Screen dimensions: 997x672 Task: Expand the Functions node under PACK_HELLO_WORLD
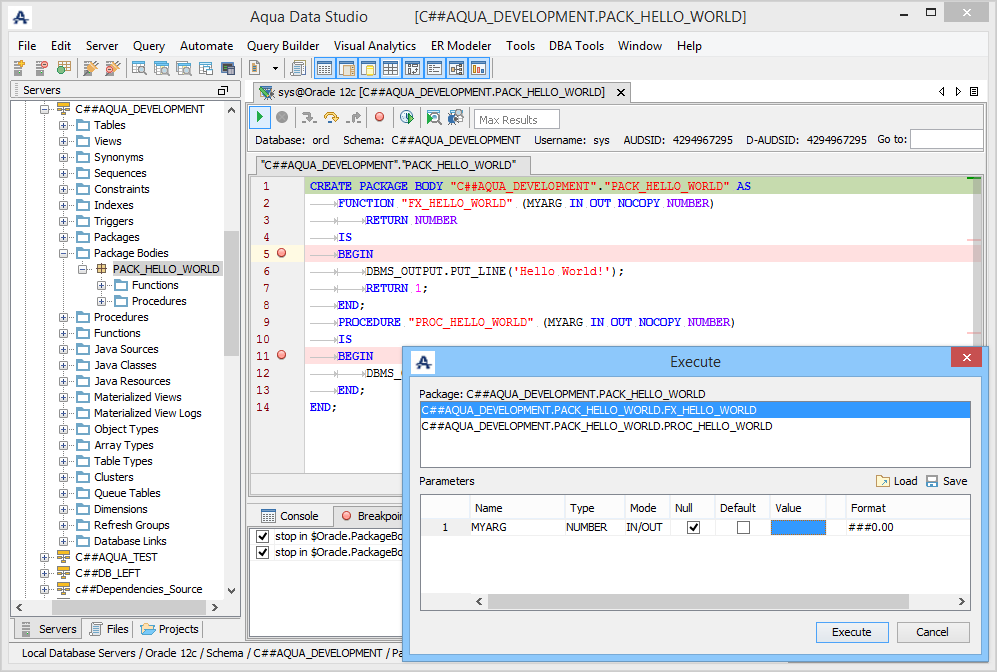pos(102,285)
